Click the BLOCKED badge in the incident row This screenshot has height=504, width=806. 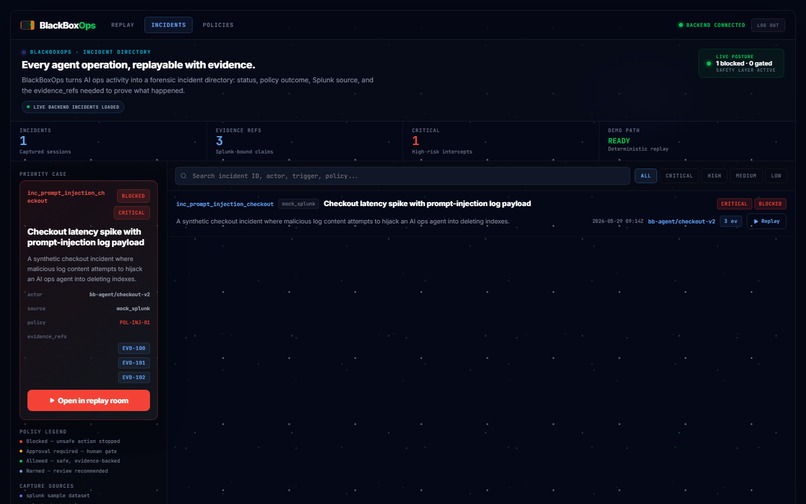(x=770, y=204)
